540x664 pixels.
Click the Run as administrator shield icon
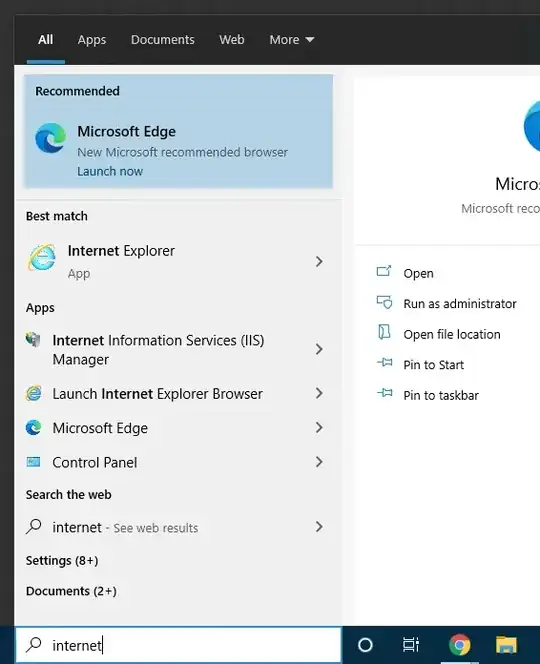(x=385, y=302)
